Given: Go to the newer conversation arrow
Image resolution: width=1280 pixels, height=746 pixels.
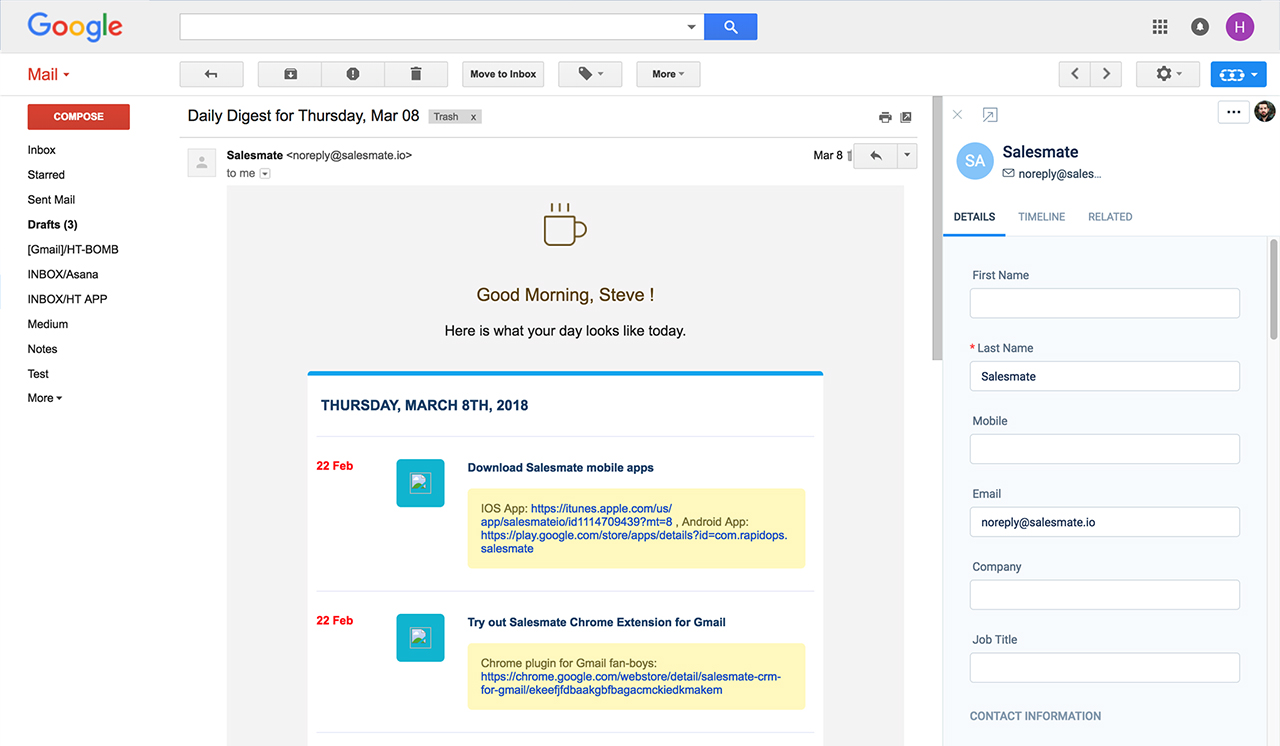Looking at the screenshot, I should point(1075,74).
